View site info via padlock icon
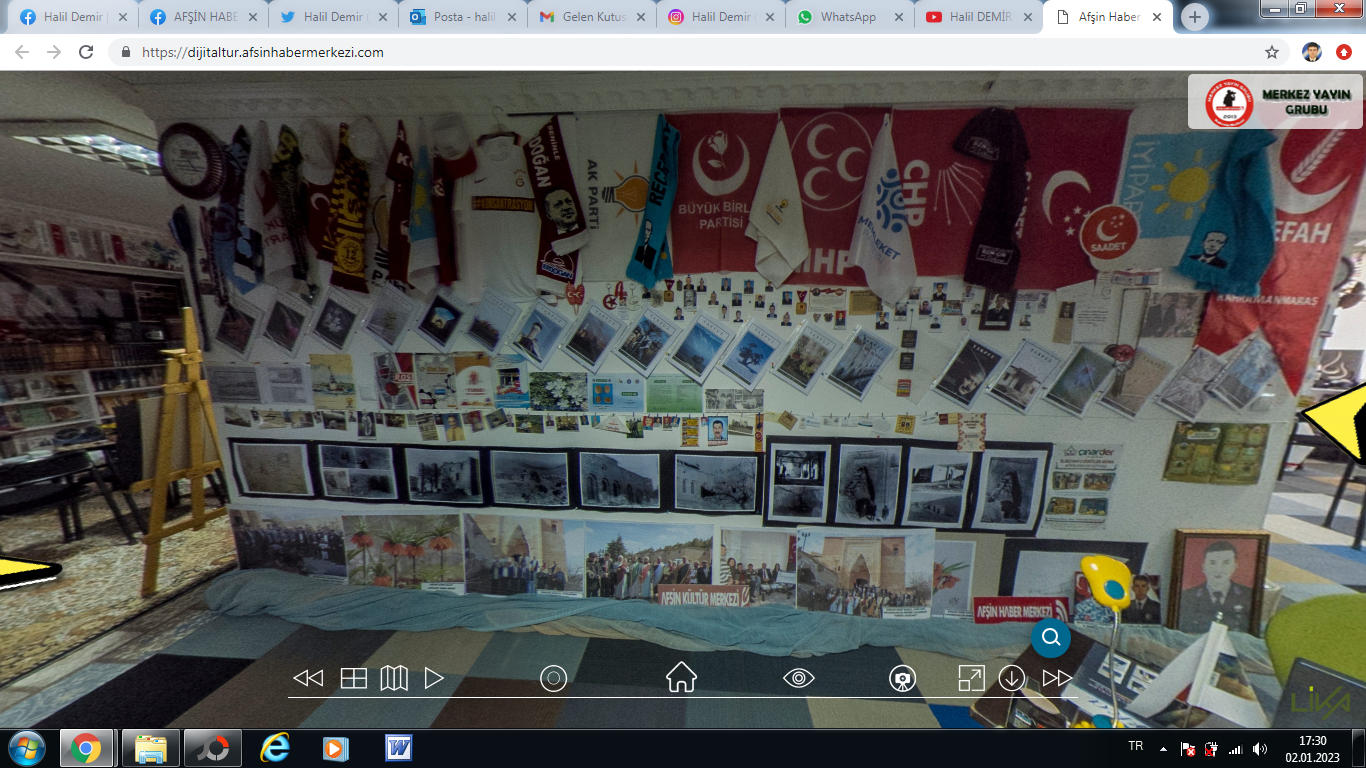This screenshot has width=1366, height=768. point(126,52)
